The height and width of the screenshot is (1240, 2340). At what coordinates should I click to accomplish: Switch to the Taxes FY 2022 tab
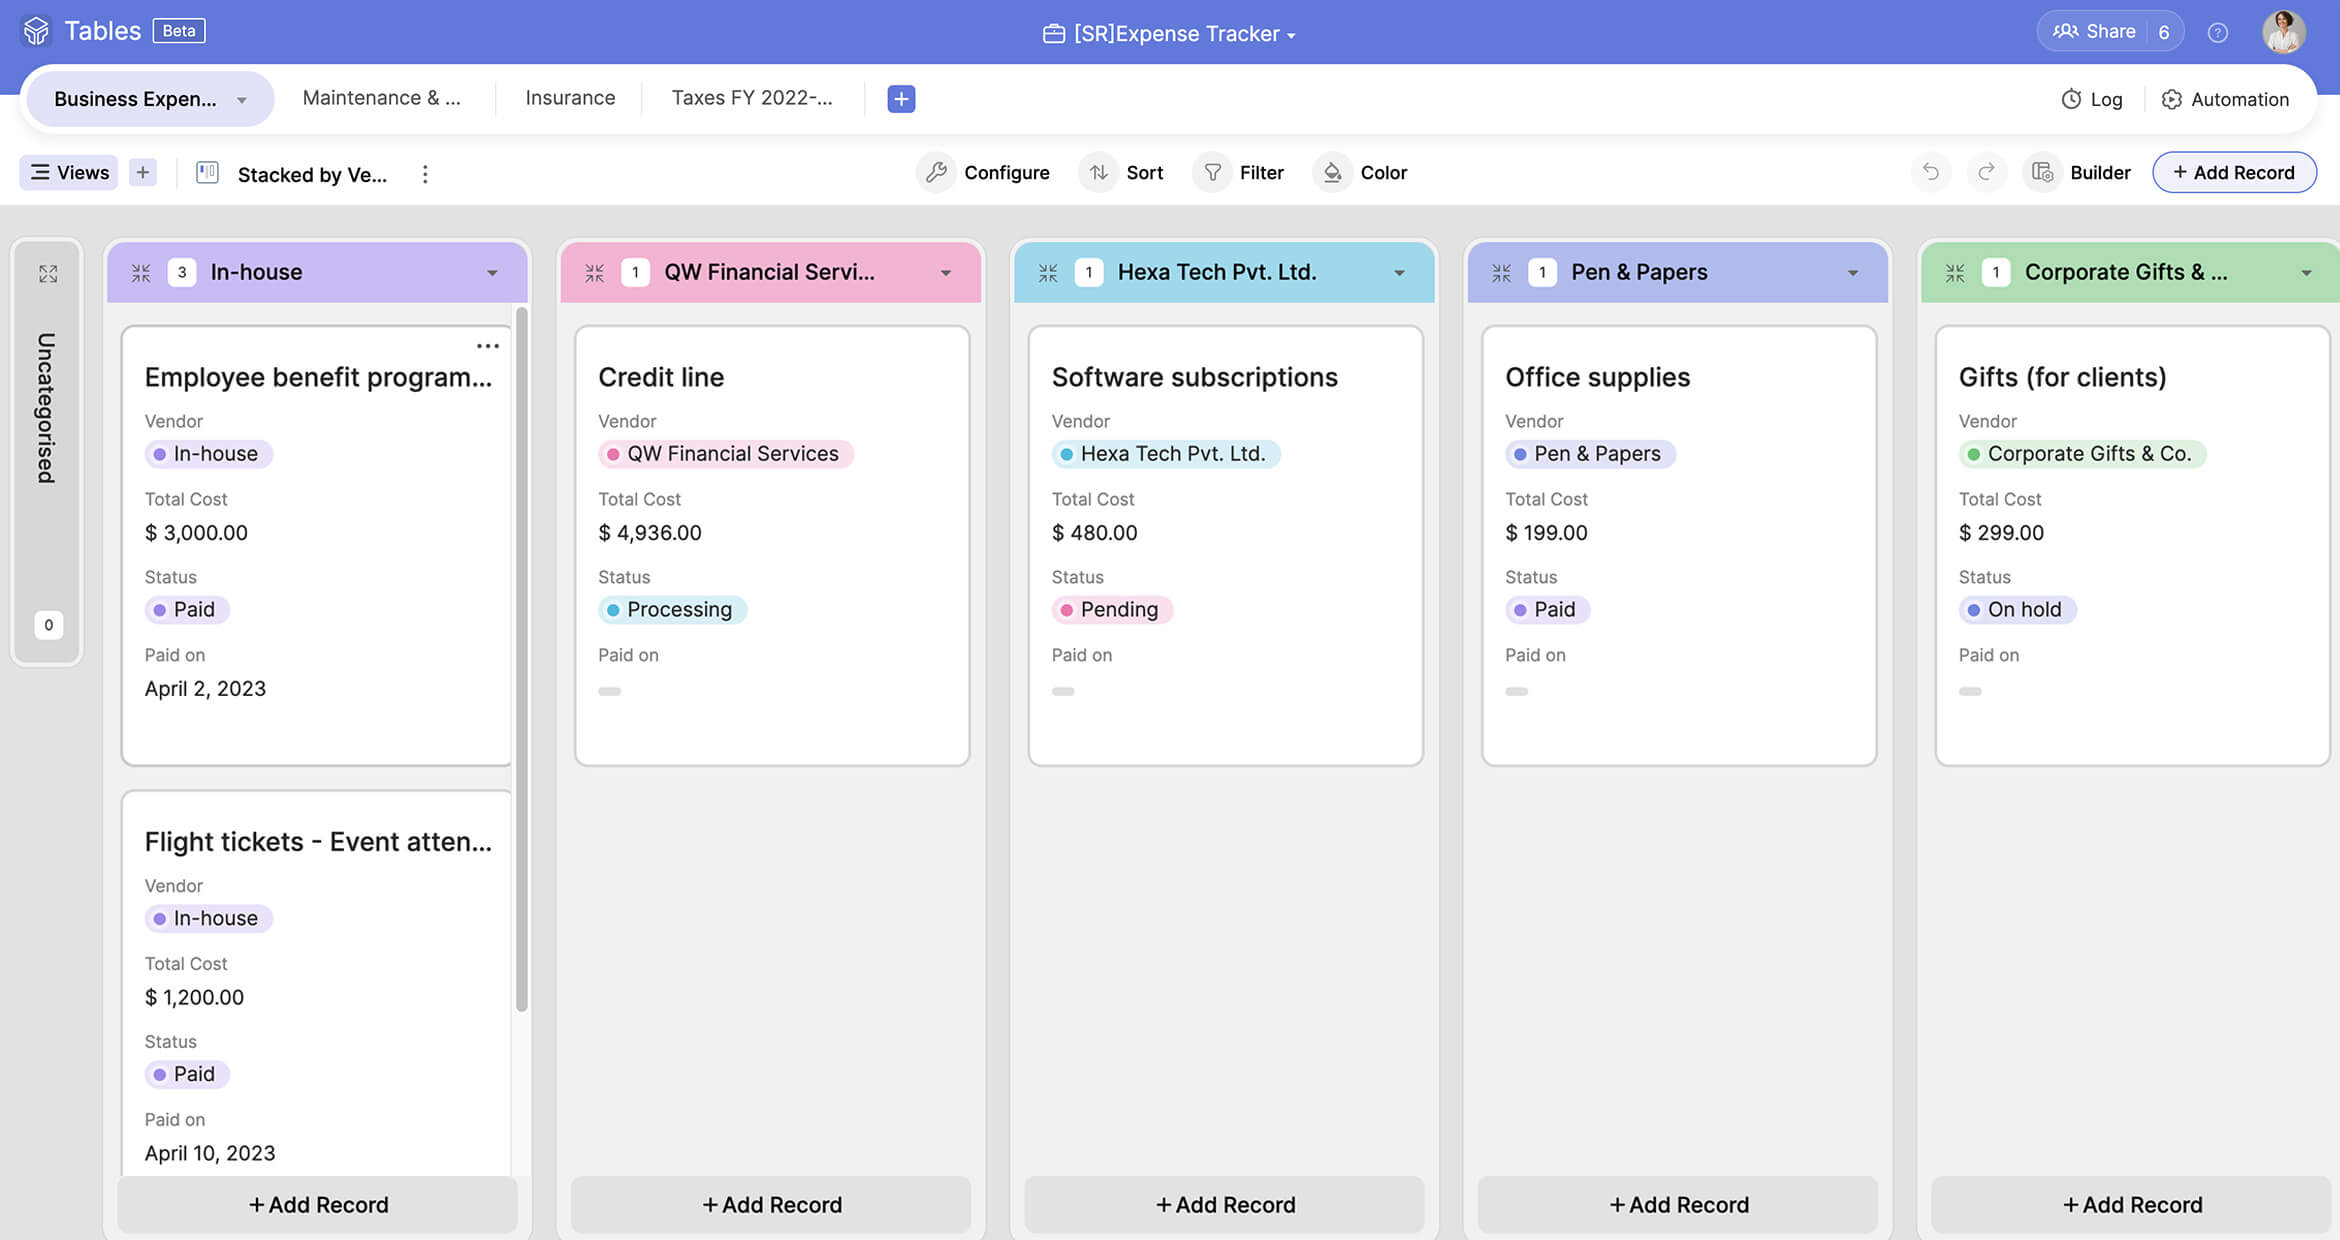coord(751,98)
